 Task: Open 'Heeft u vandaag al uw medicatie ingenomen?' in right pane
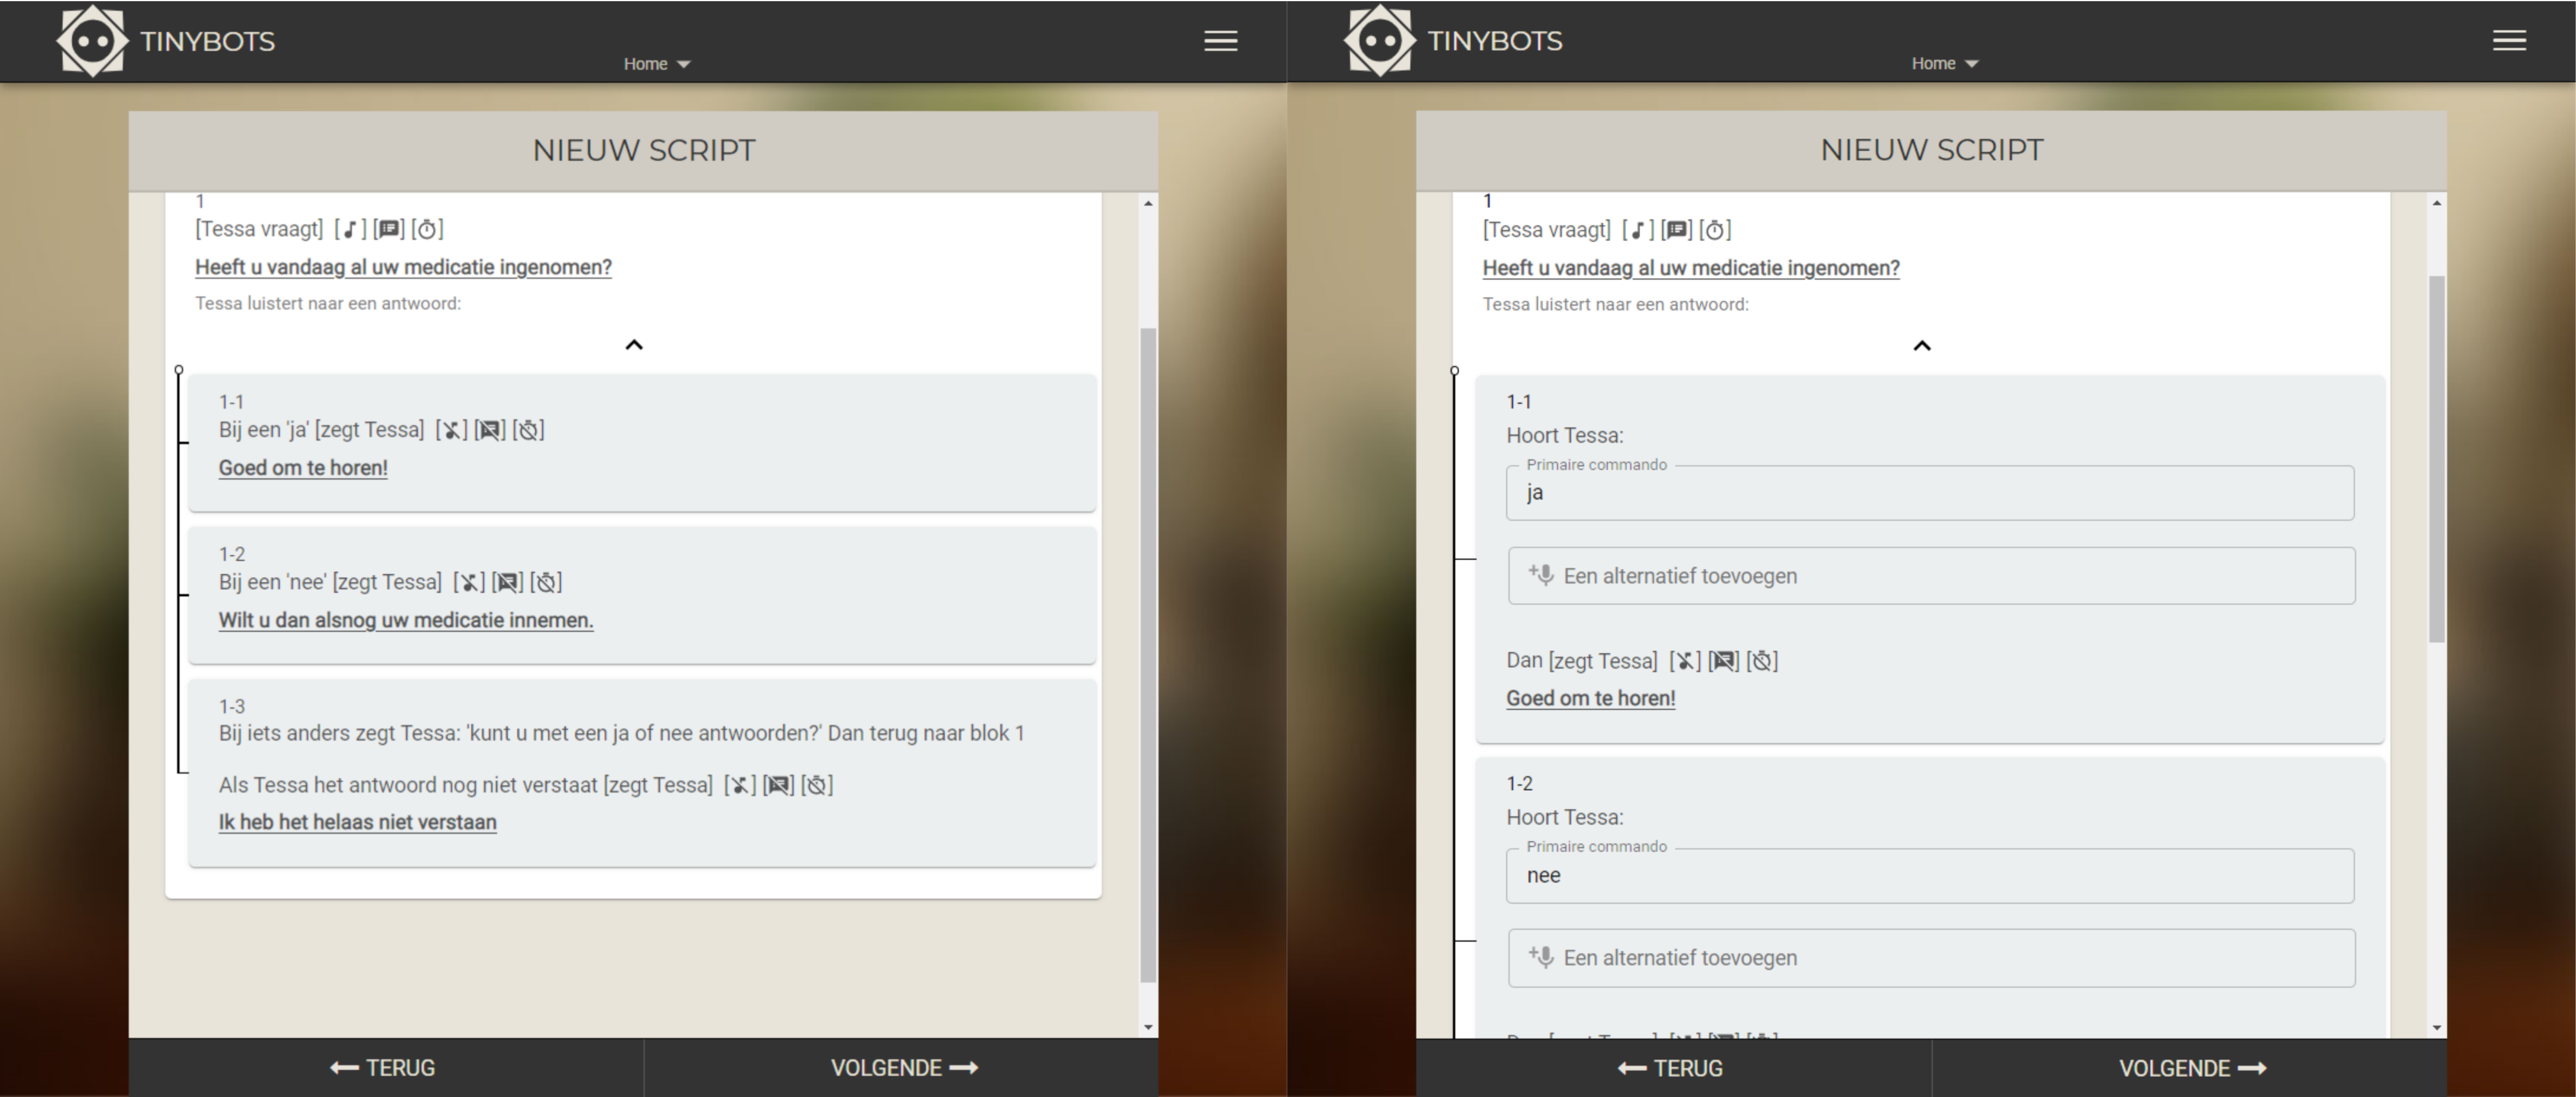point(1691,268)
